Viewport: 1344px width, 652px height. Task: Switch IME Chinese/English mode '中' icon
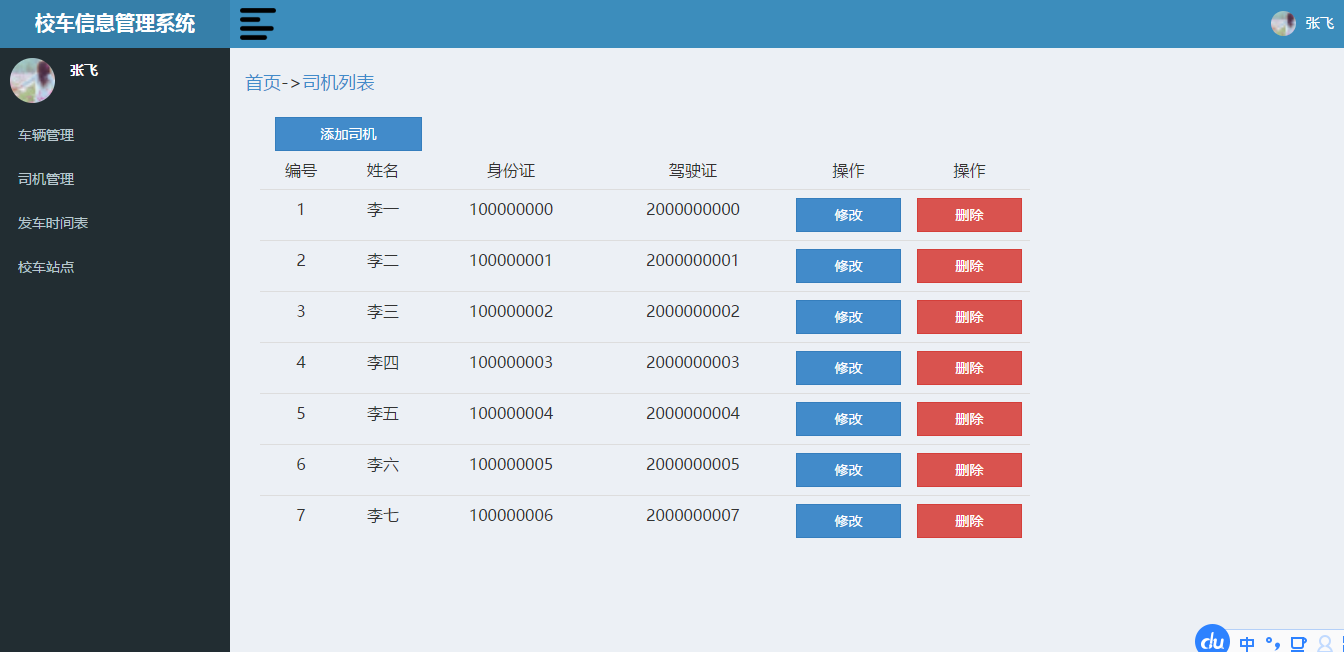pyautogui.click(x=1247, y=644)
